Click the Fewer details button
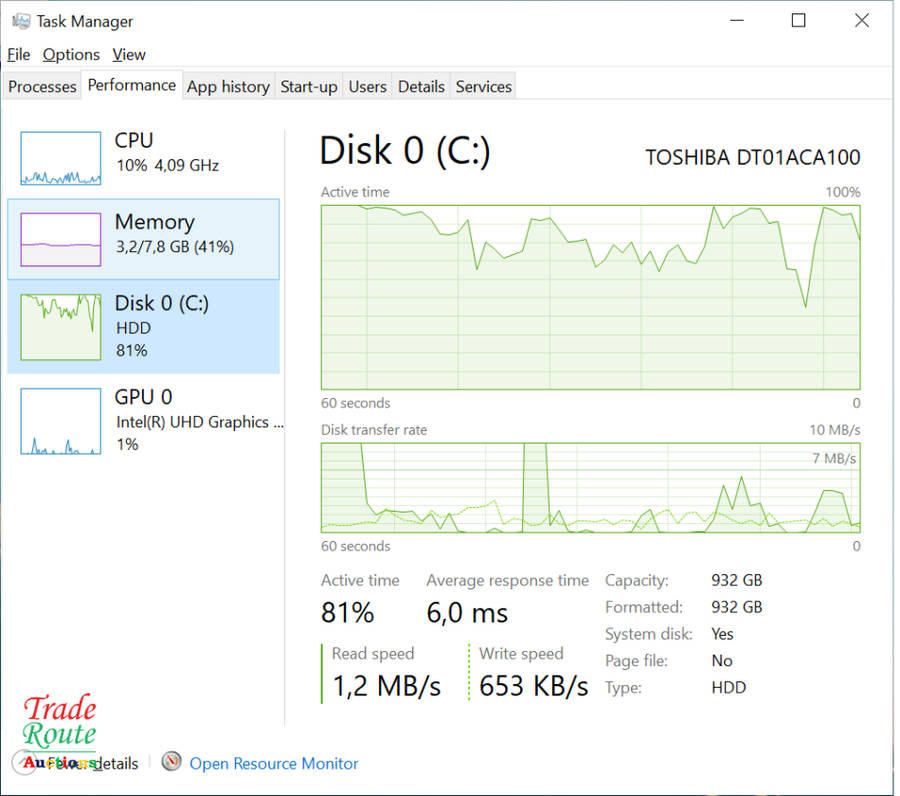 click(90, 764)
